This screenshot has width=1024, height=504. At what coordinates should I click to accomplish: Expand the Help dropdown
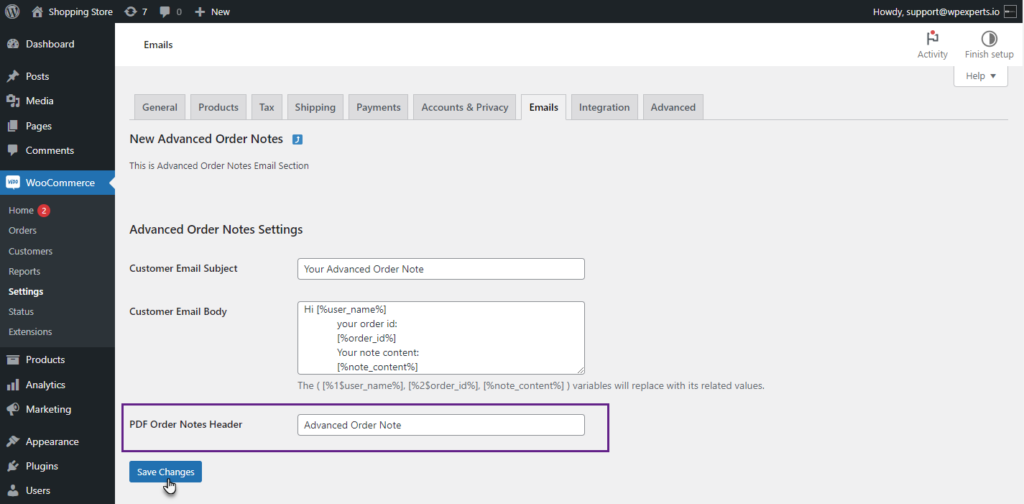(981, 76)
